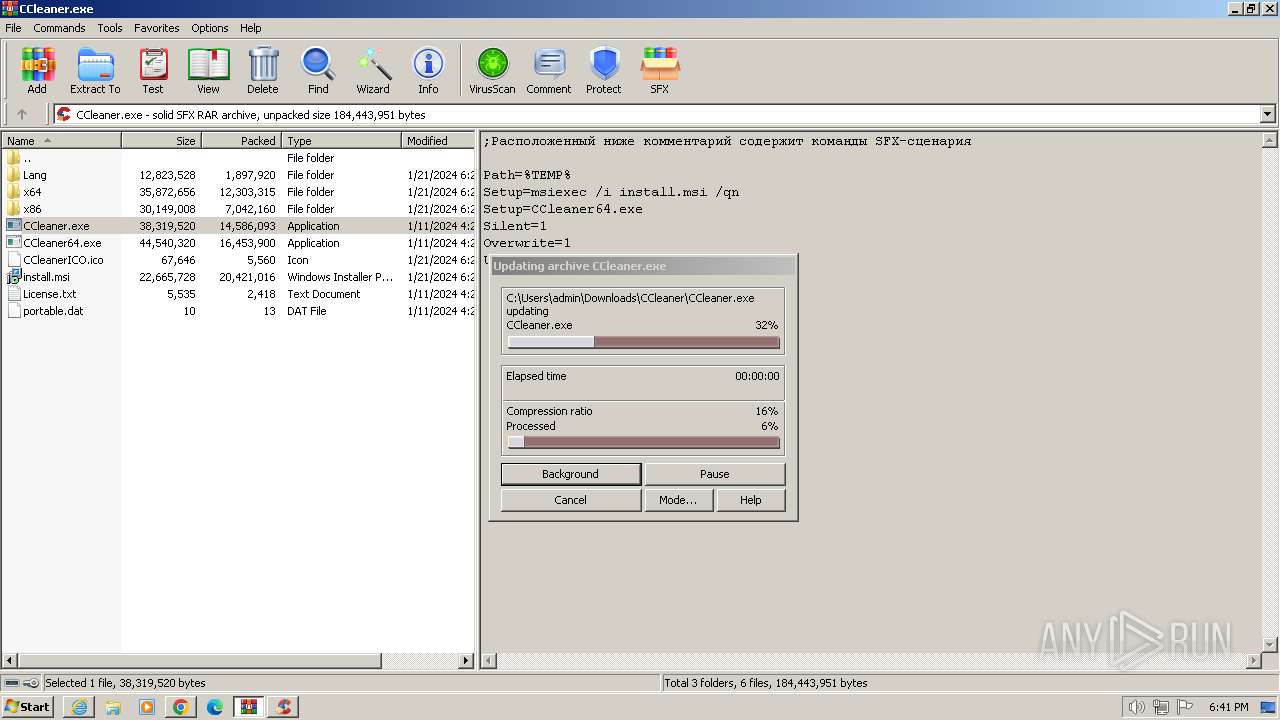Image resolution: width=1280 pixels, height=720 pixels.
Task: Open the Find magnifier icon
Action: coord(318,70)
